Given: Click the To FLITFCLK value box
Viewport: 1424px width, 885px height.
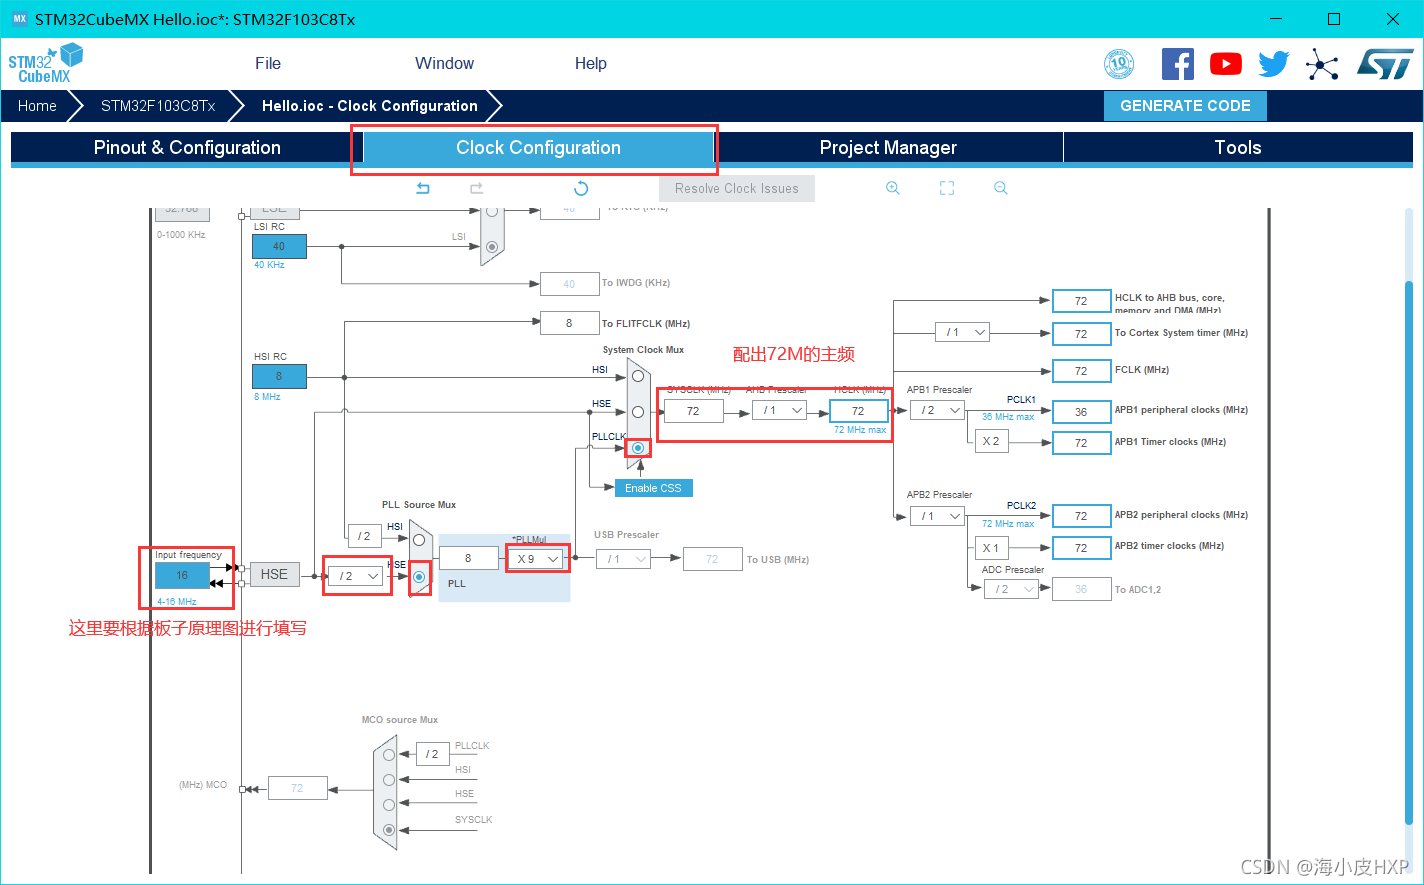Looking at the screenshot, I should [x=569, y=323].
